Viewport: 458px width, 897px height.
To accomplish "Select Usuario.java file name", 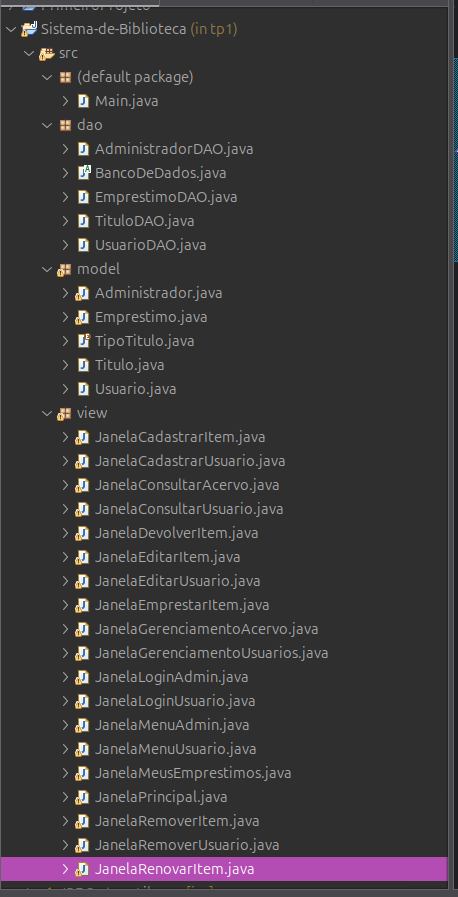I will click(x=136, y=389).
